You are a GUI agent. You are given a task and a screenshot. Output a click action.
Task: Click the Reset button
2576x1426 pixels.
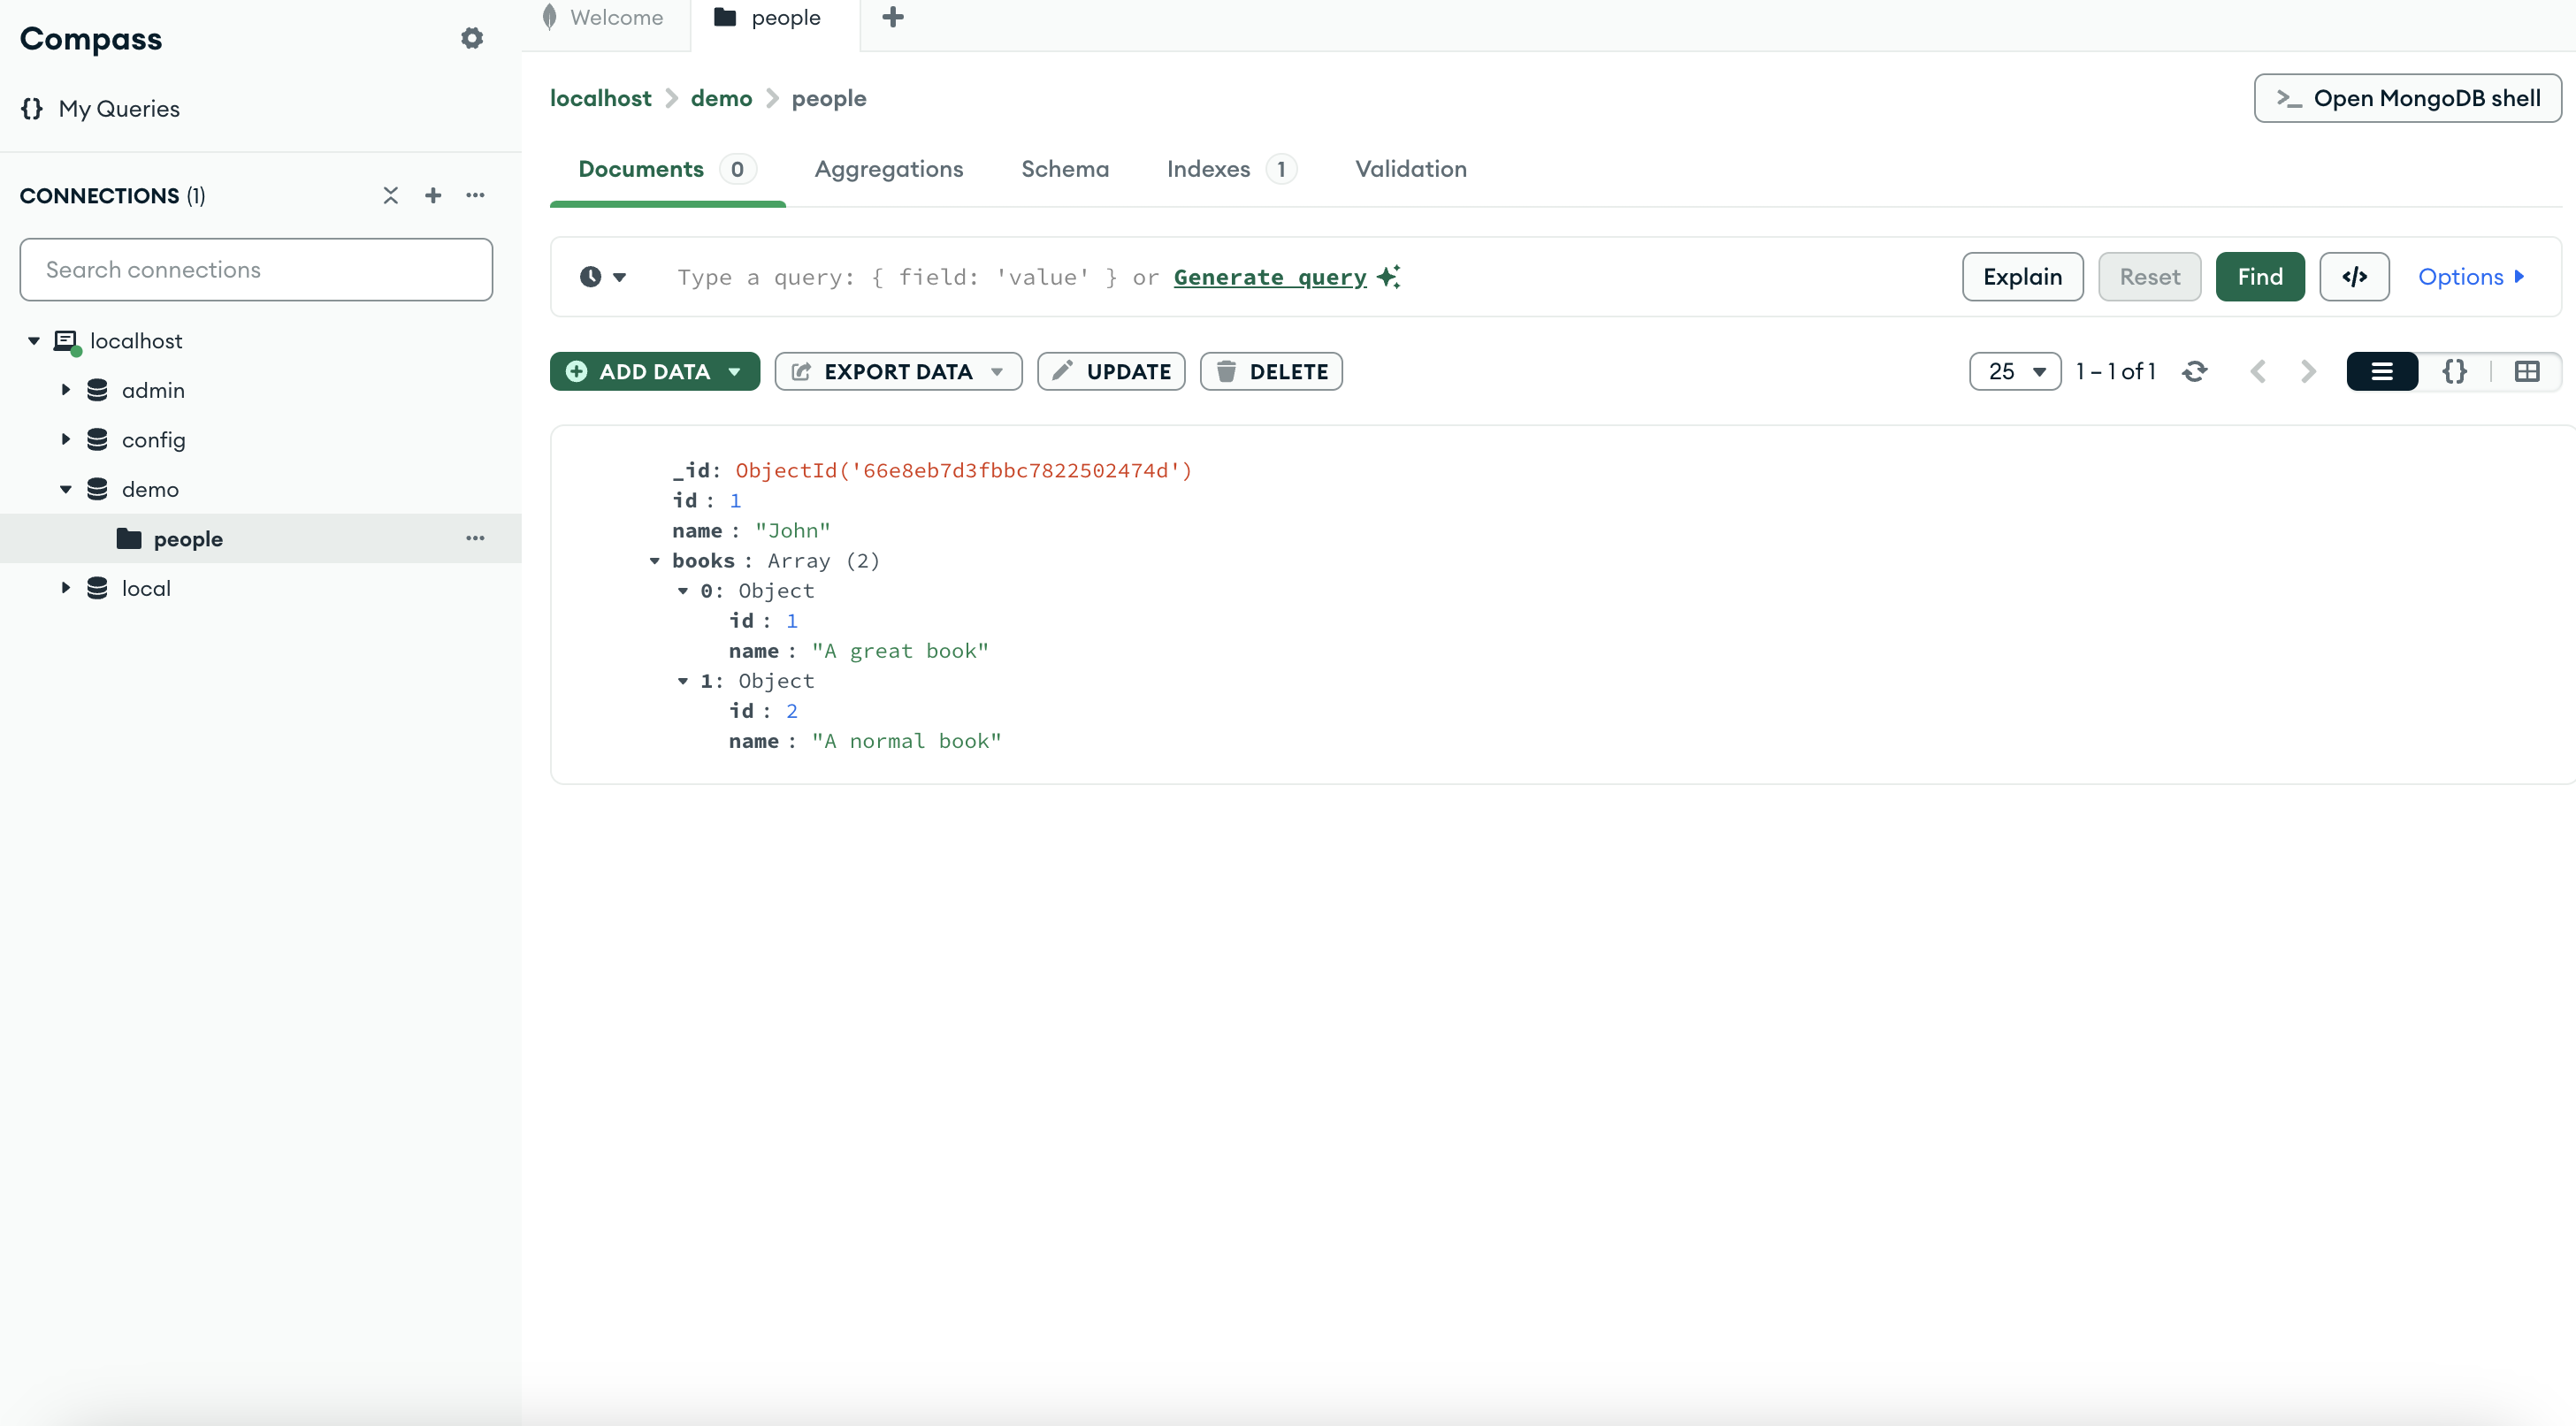(2150, 277)
